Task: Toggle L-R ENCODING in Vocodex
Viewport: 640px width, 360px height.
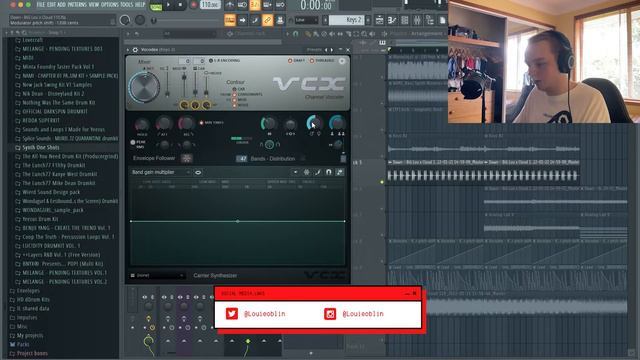Action: (x=224, y=60)
